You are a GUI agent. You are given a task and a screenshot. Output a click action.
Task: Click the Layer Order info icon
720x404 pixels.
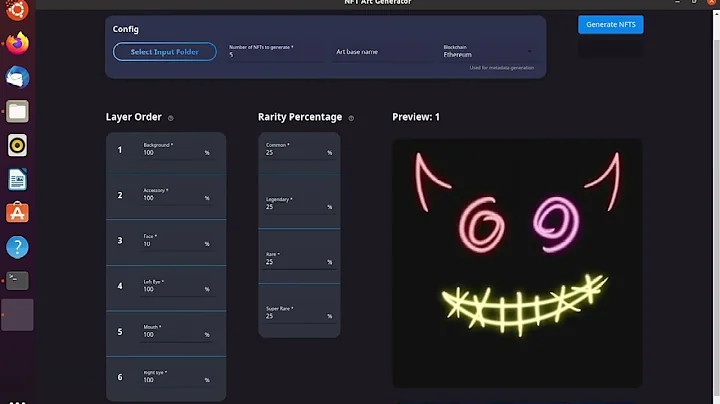[171, 118]
